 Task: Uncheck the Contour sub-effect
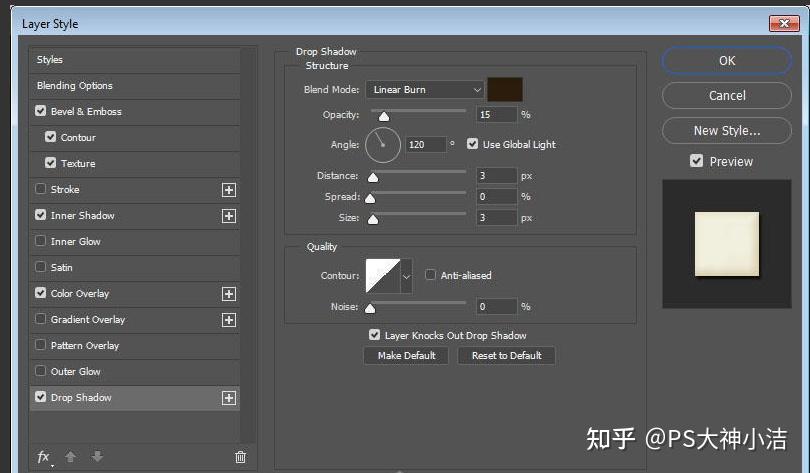pyautogui.click(x=50, y=136)
